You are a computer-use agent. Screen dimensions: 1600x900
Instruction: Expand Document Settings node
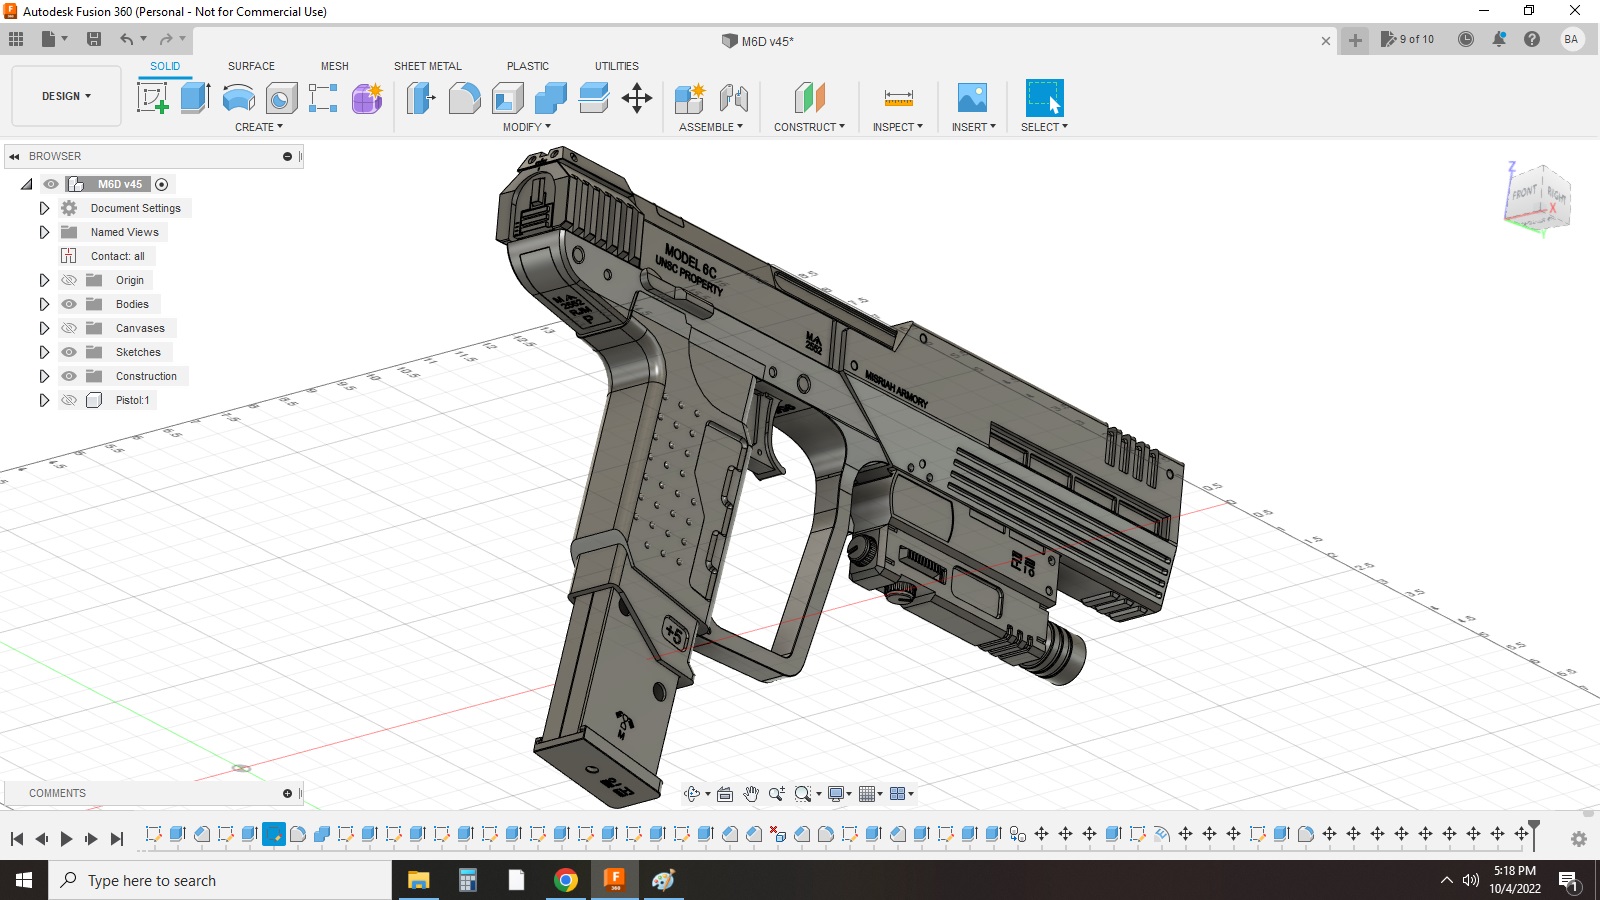(44, 208)
